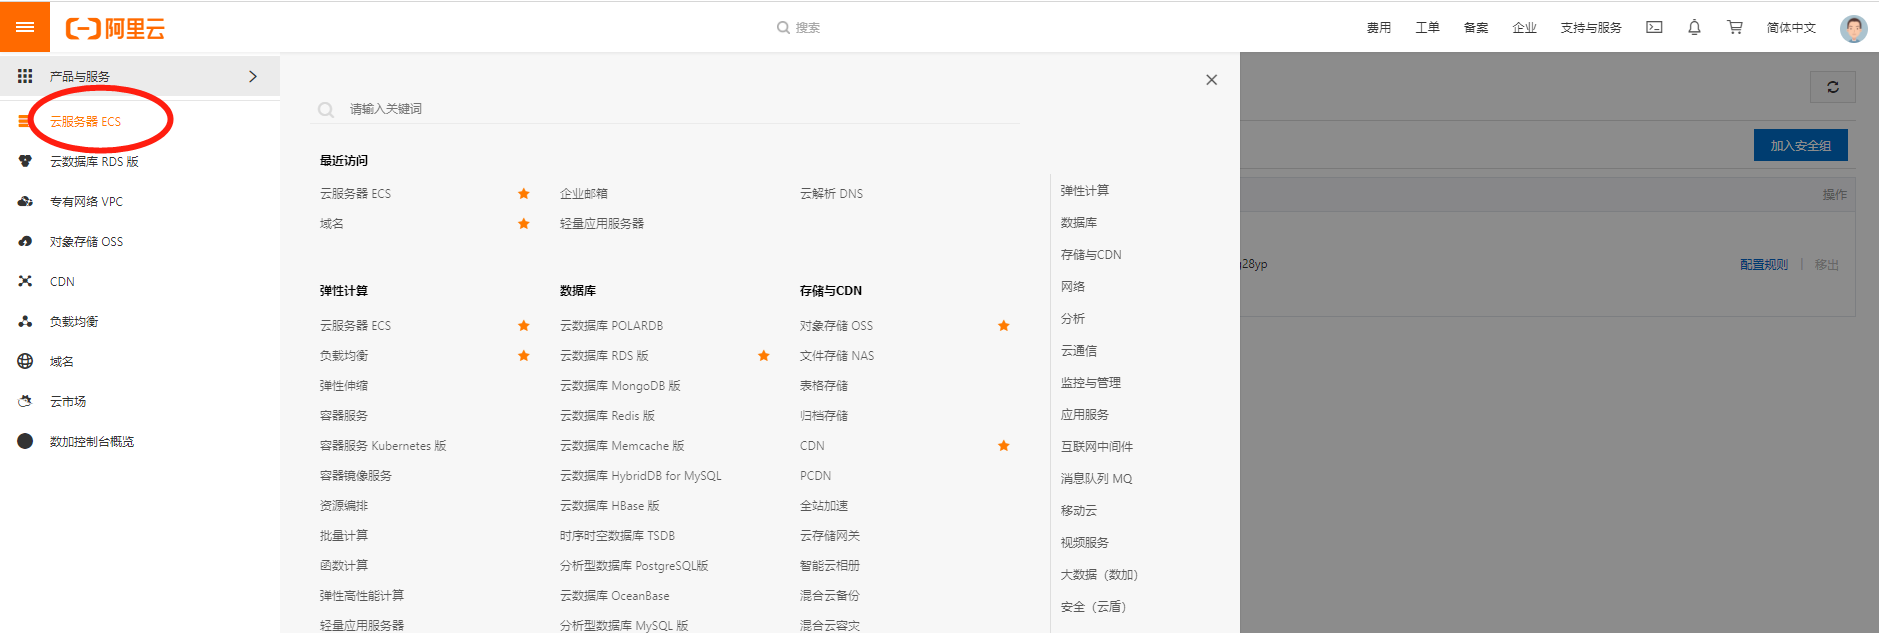Click the 产品与服务 grid icon
Image resolution: width=1879 pixels, height=633 pixels.
[x=25, y=76]
